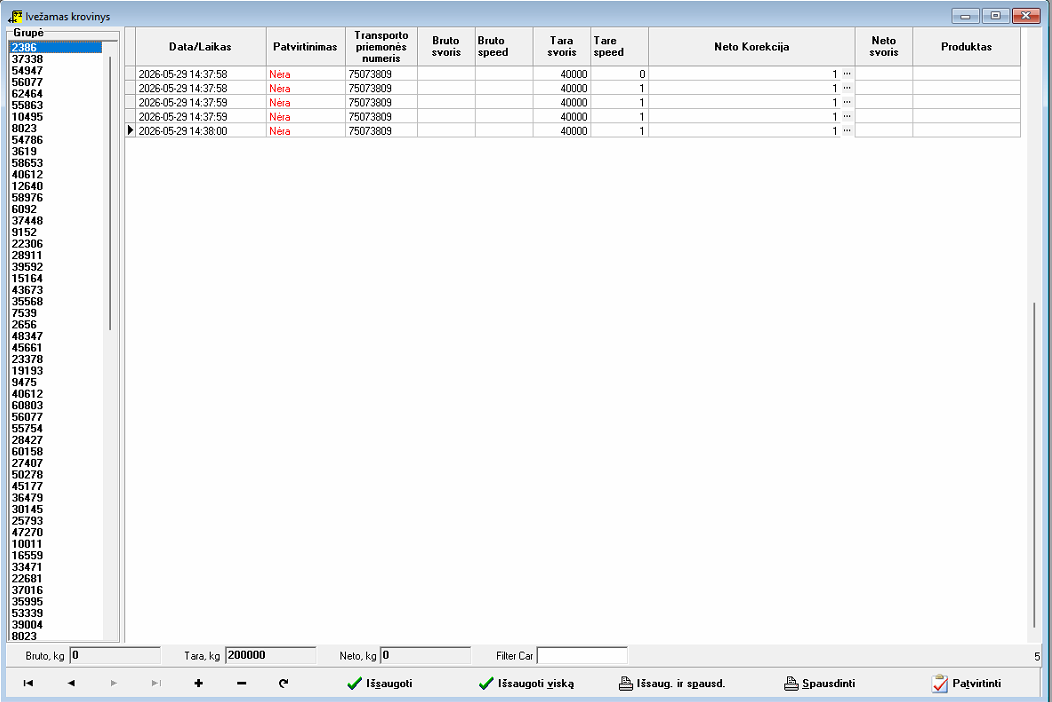Select group 37448 in Grupė list
Image resolution: width=1052 pixels, height=702 pixels.
(56, 221)
